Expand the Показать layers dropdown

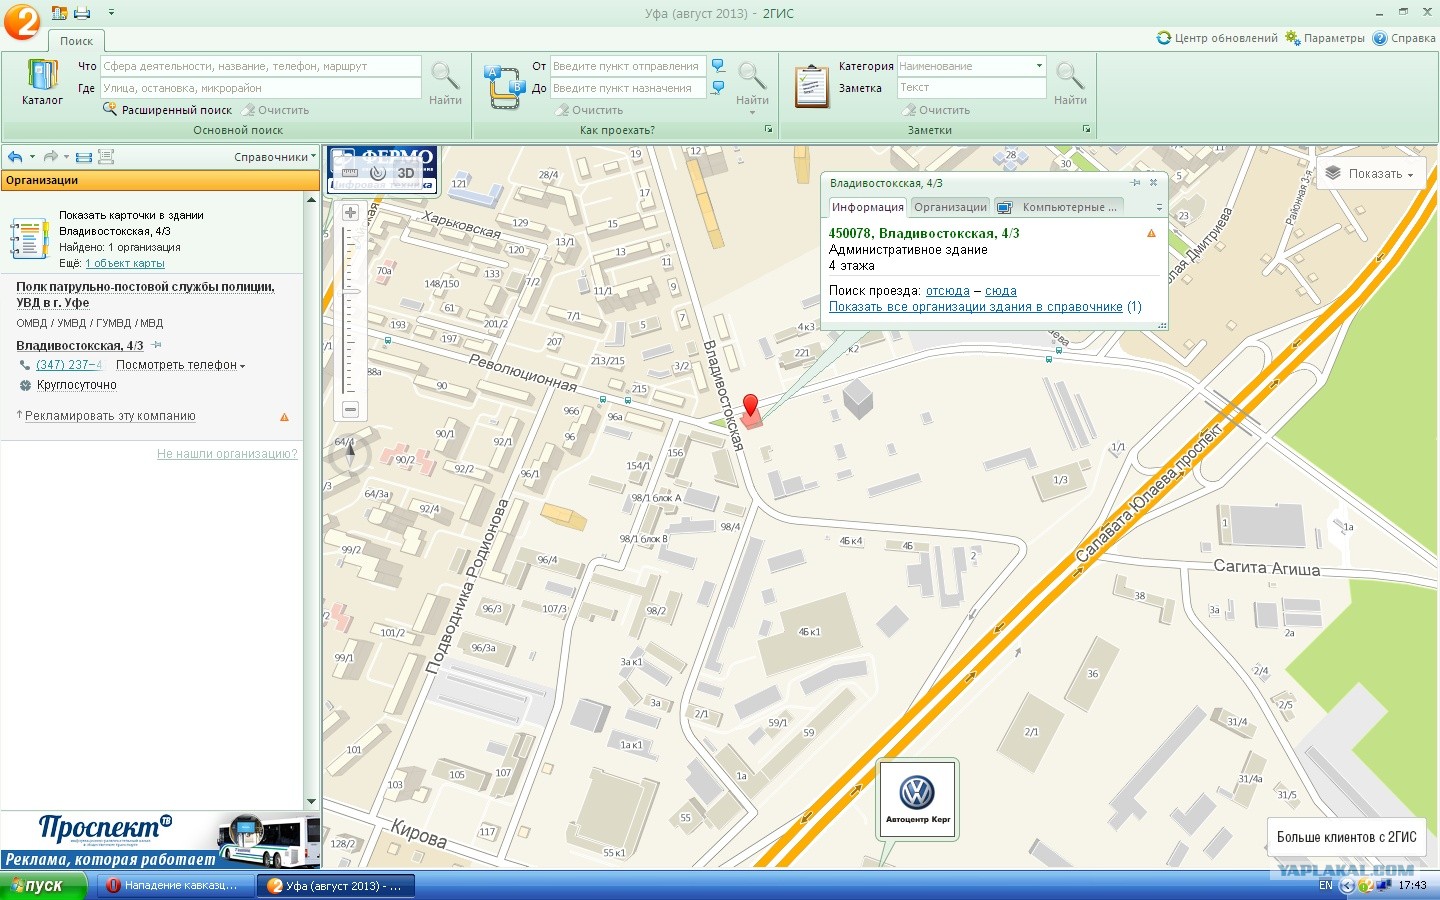pos(1368,174)
